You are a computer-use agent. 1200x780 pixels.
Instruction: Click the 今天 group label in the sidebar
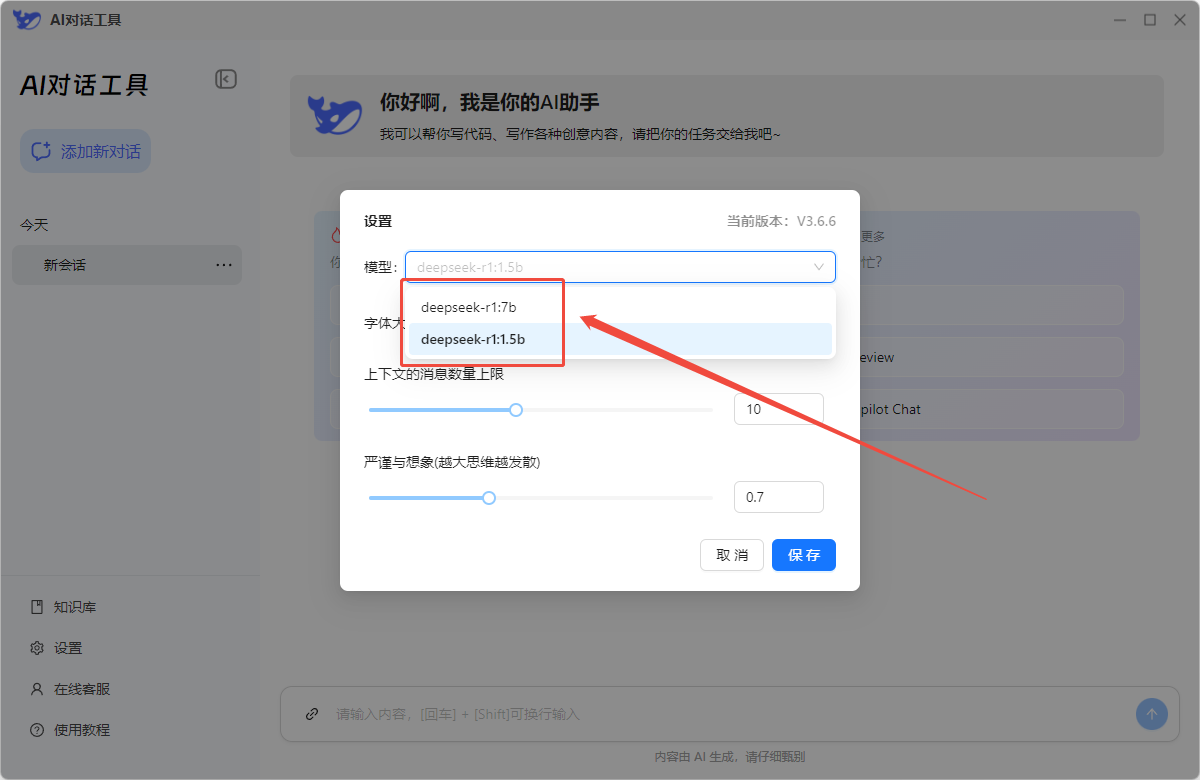[x=34, y=225]
